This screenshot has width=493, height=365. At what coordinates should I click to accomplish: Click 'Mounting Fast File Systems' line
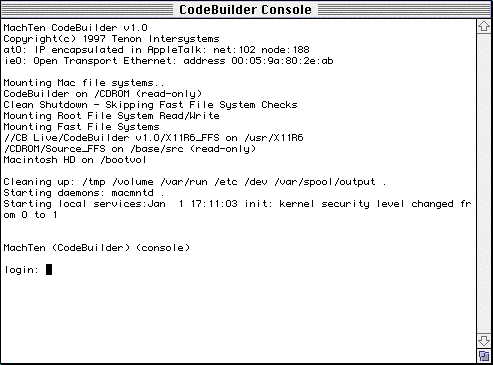(81, 127)
